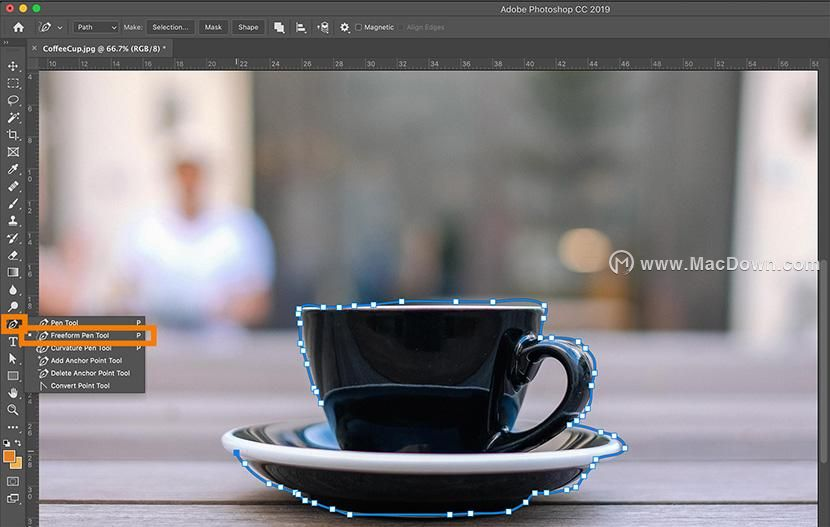Screen dimensions: 830x527
Task: Select the Eyedropper tool
Action: [x=13, y=169]
